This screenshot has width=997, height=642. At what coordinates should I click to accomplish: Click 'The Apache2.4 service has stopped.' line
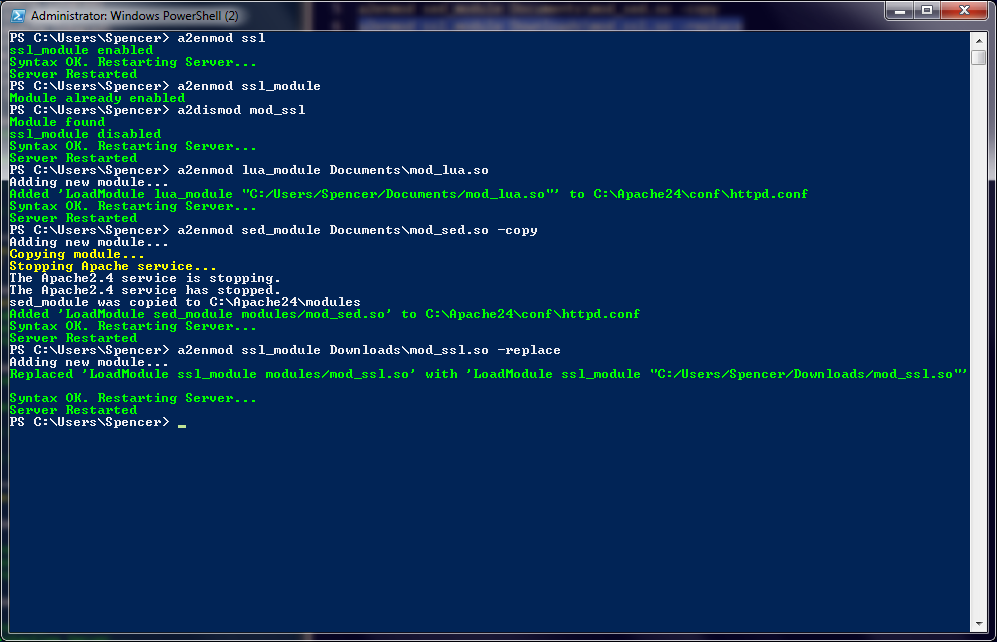(x=145, y=290)
